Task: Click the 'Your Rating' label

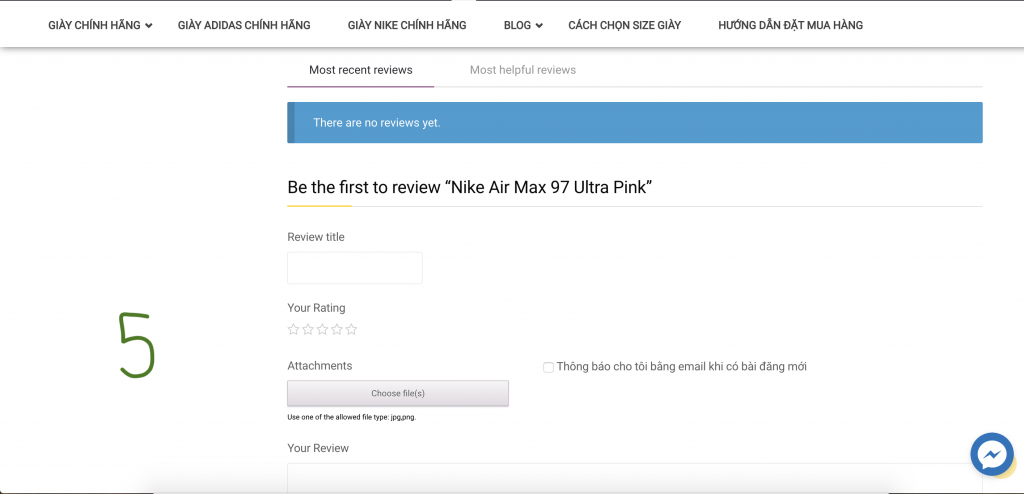Action: pos(316,308)
